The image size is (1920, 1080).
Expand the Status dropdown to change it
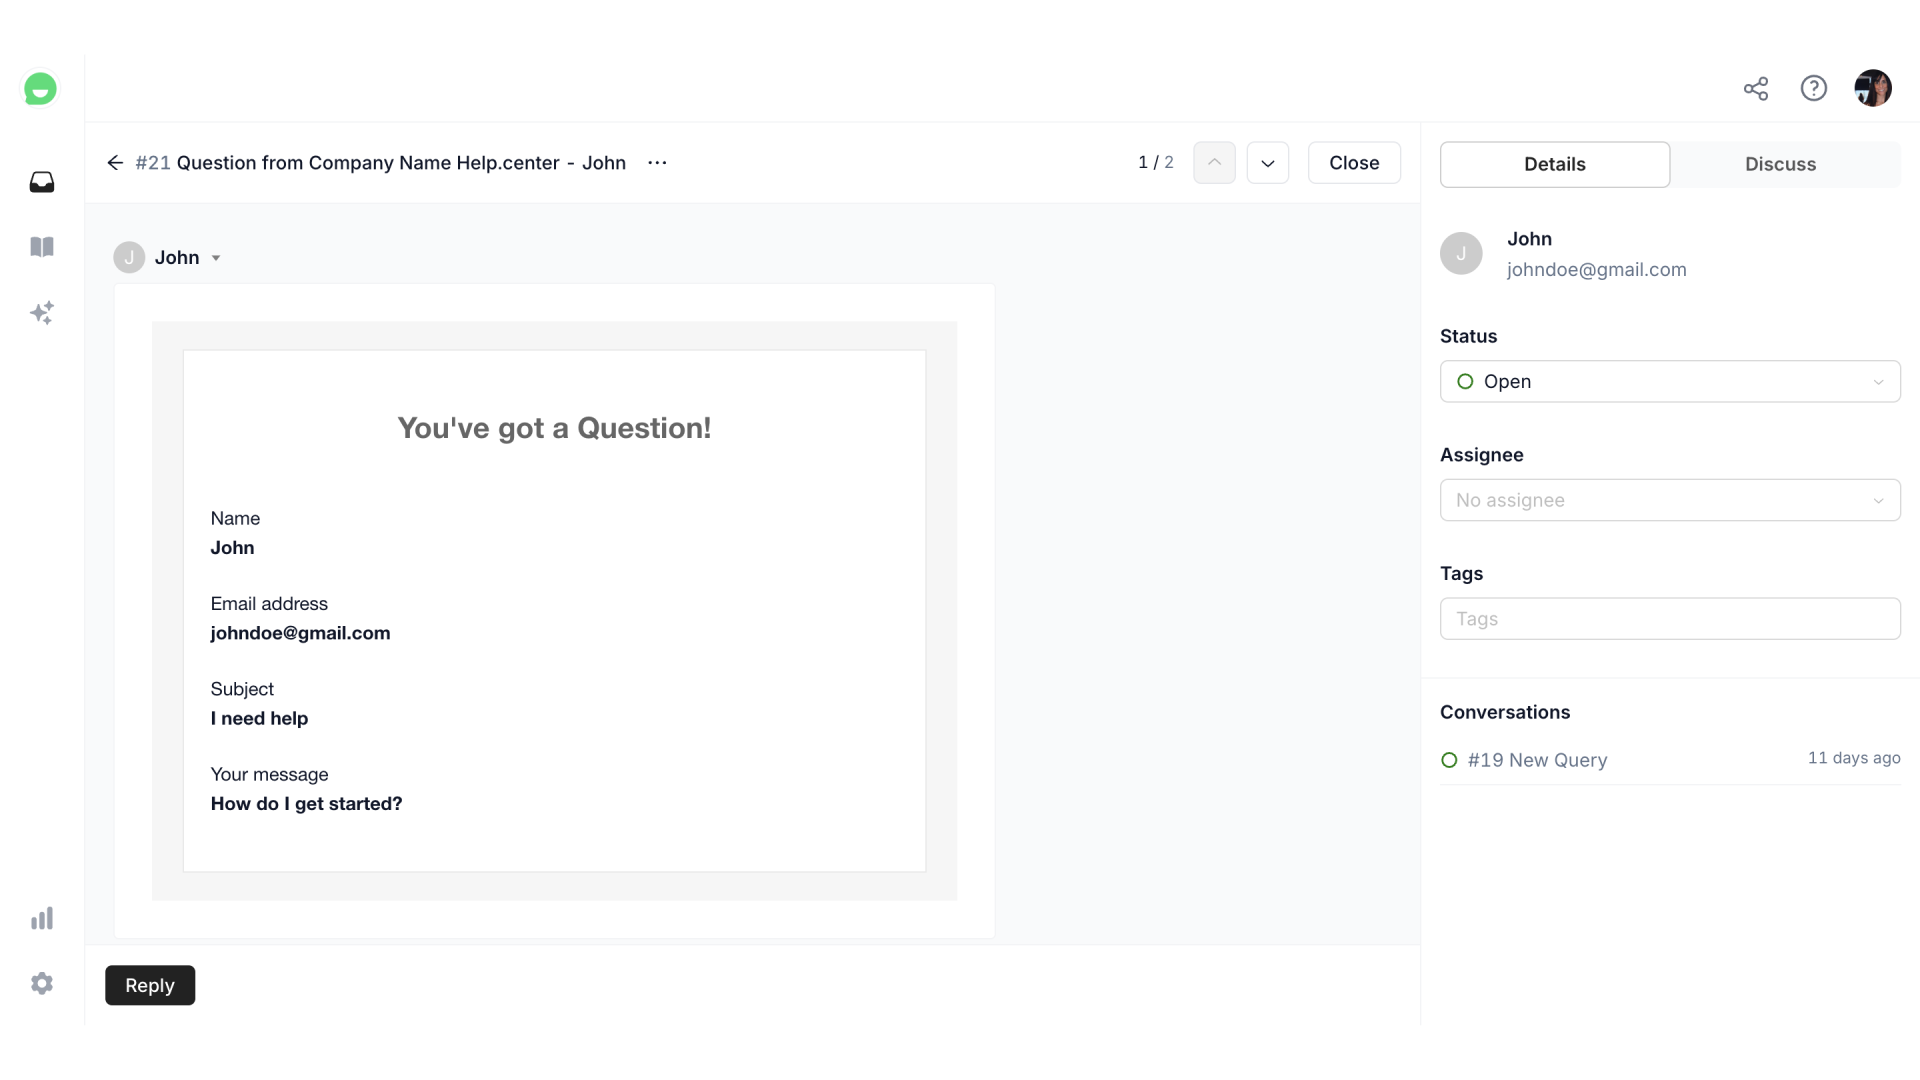click(x=1668, y=381)
